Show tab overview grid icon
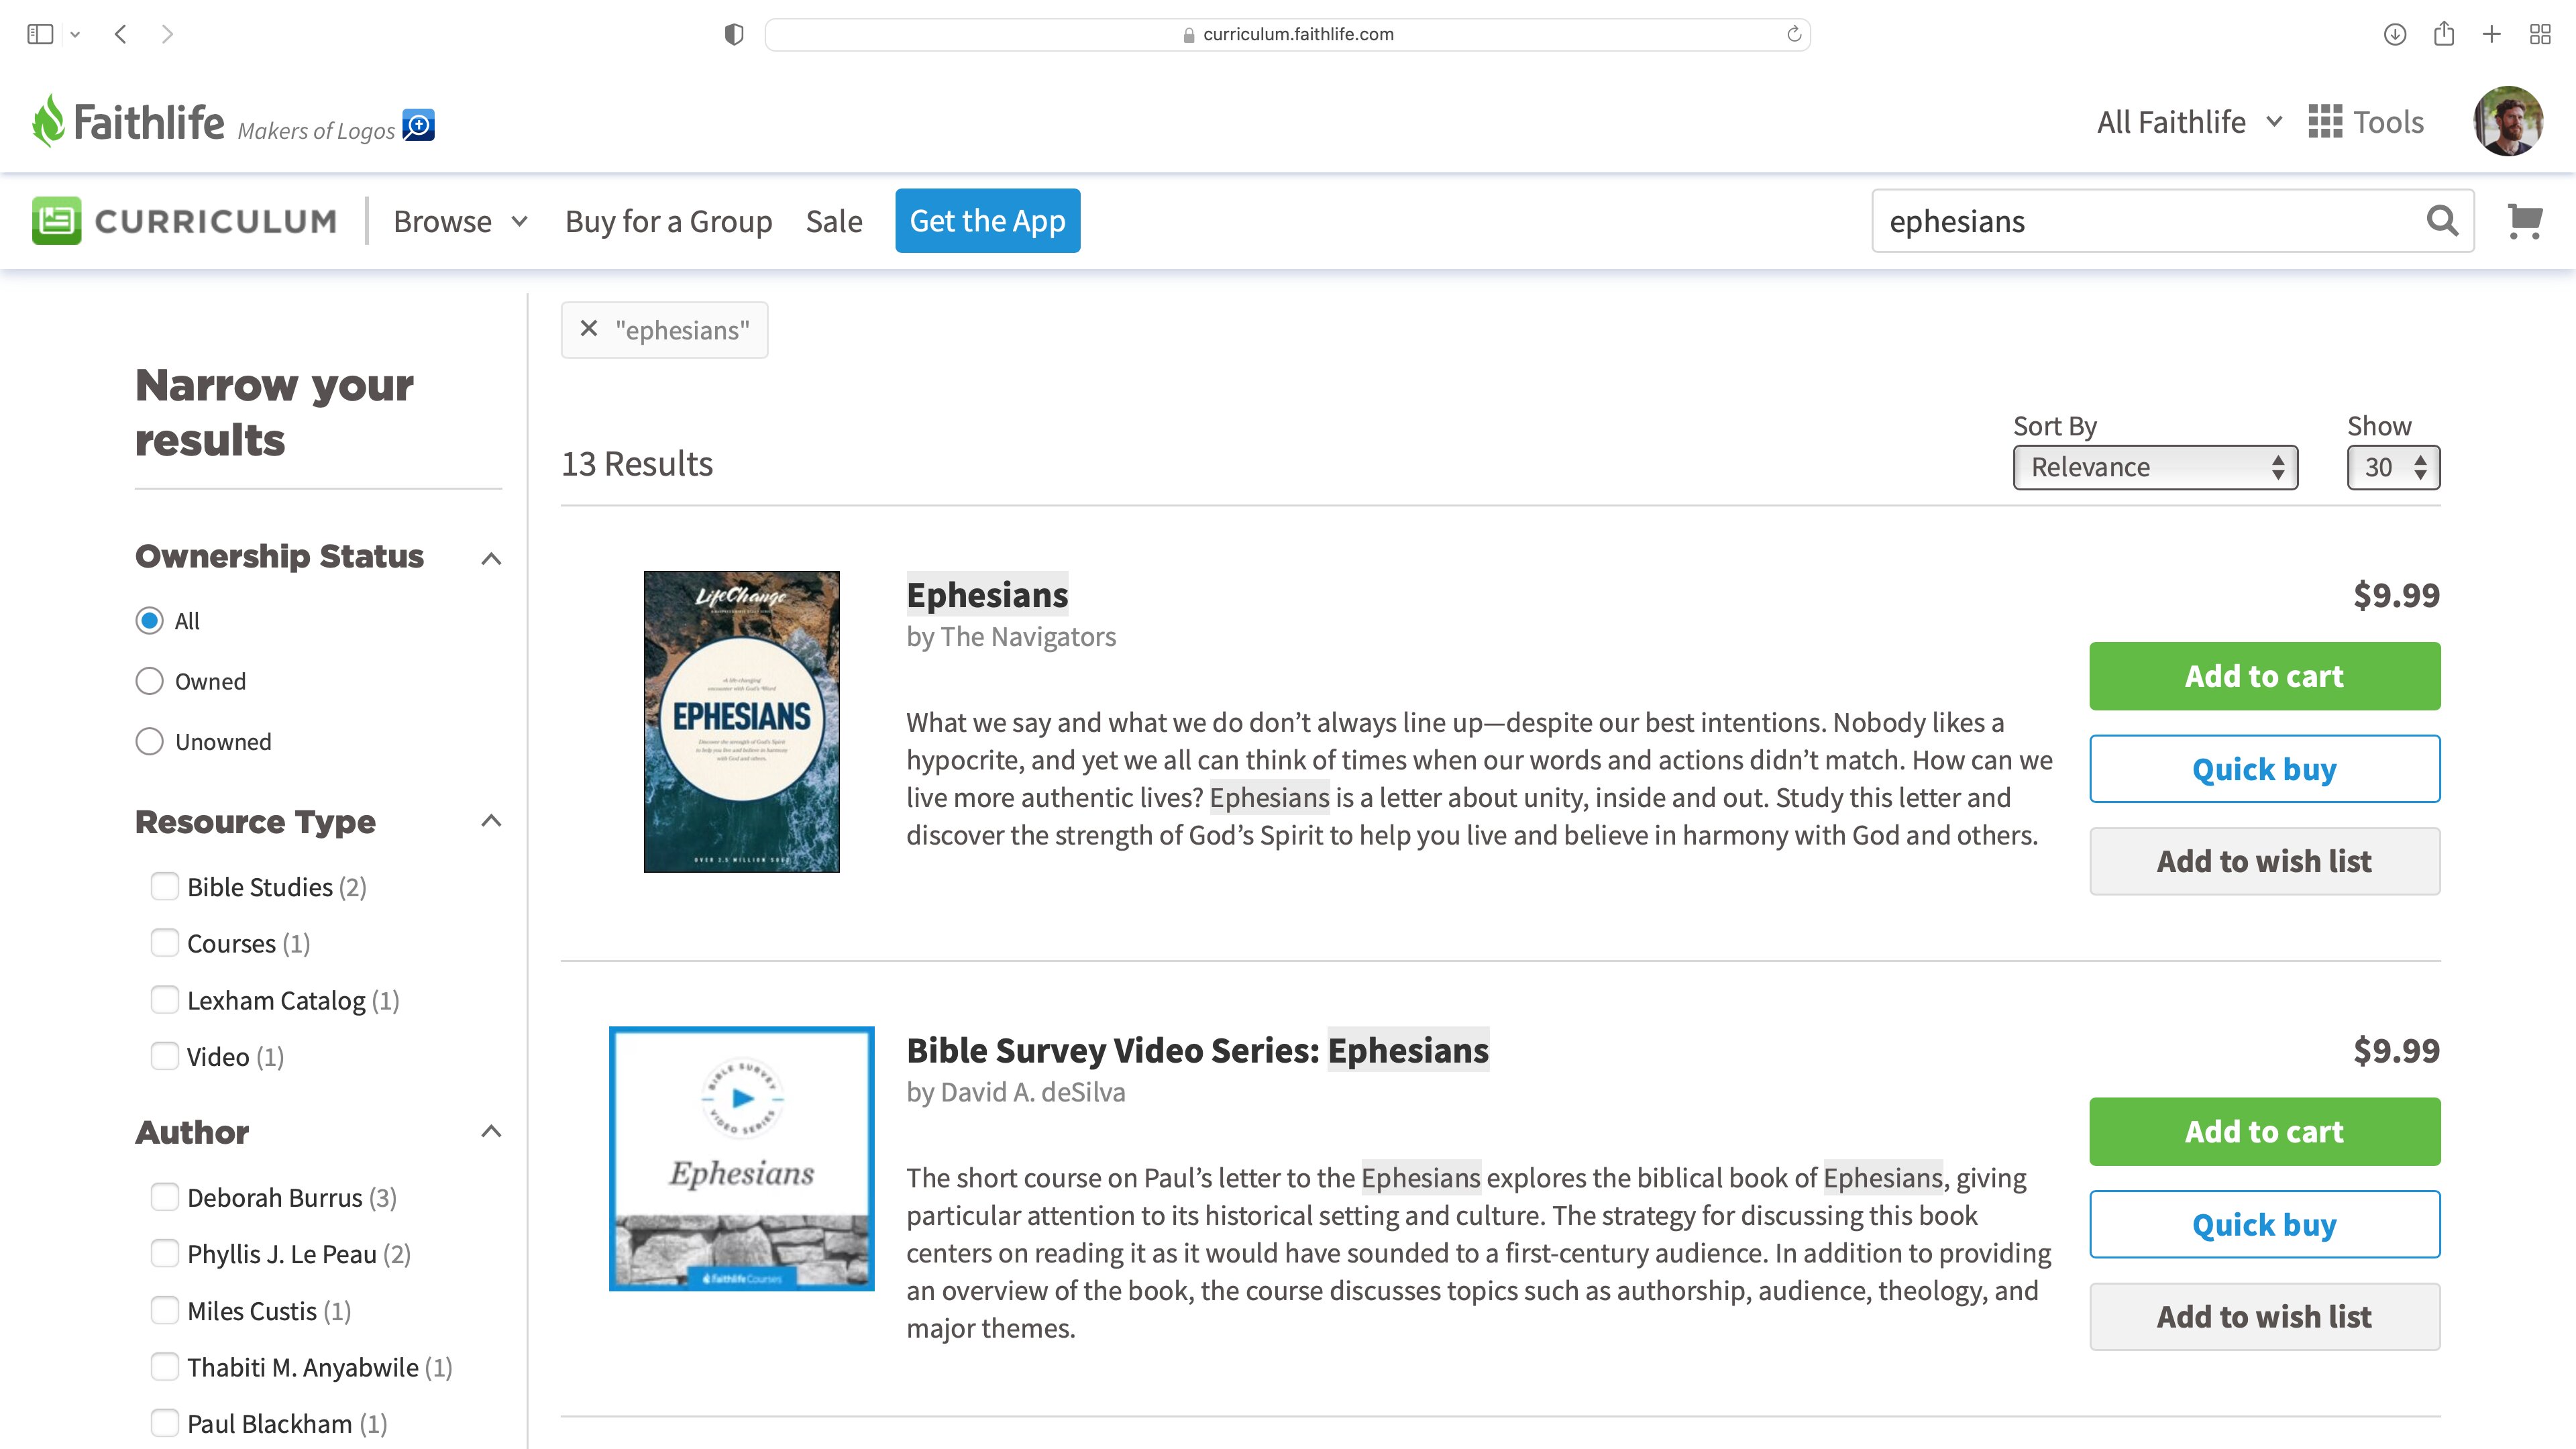This screenshot has width=2576, height=1449. [x=2540, y=34]
